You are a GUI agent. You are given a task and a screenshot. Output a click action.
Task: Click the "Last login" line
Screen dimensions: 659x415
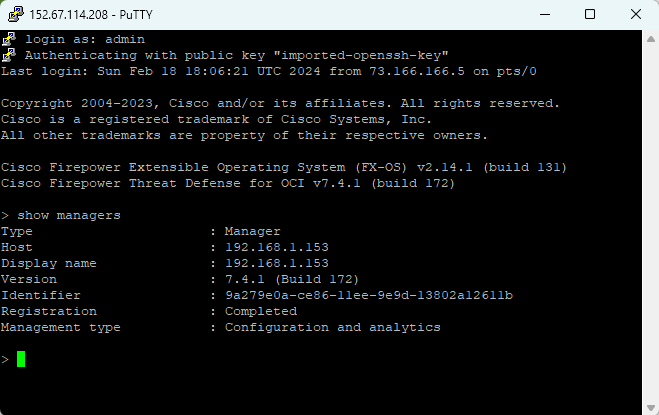(269, 71)
